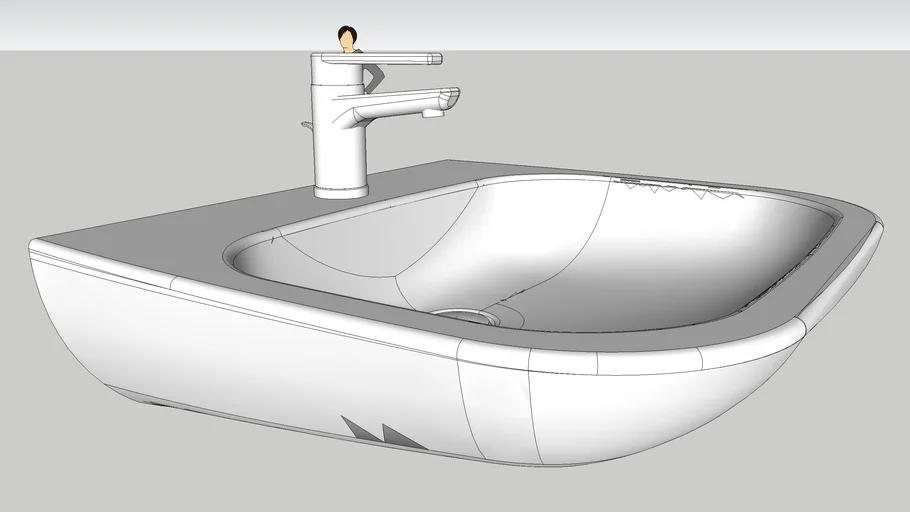Click the gray ground area at bottom left
Screen dimensions: 910x512
click(60, 450)
